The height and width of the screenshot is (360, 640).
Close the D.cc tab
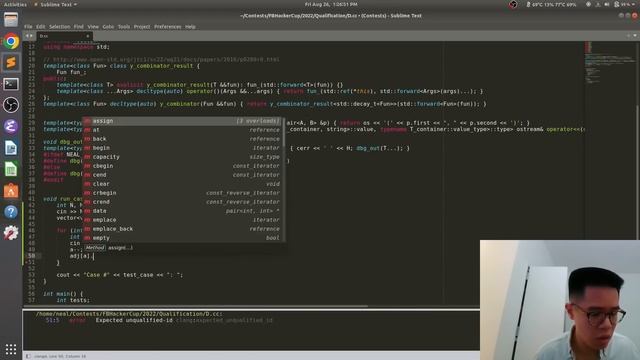[x=87, y=36]
